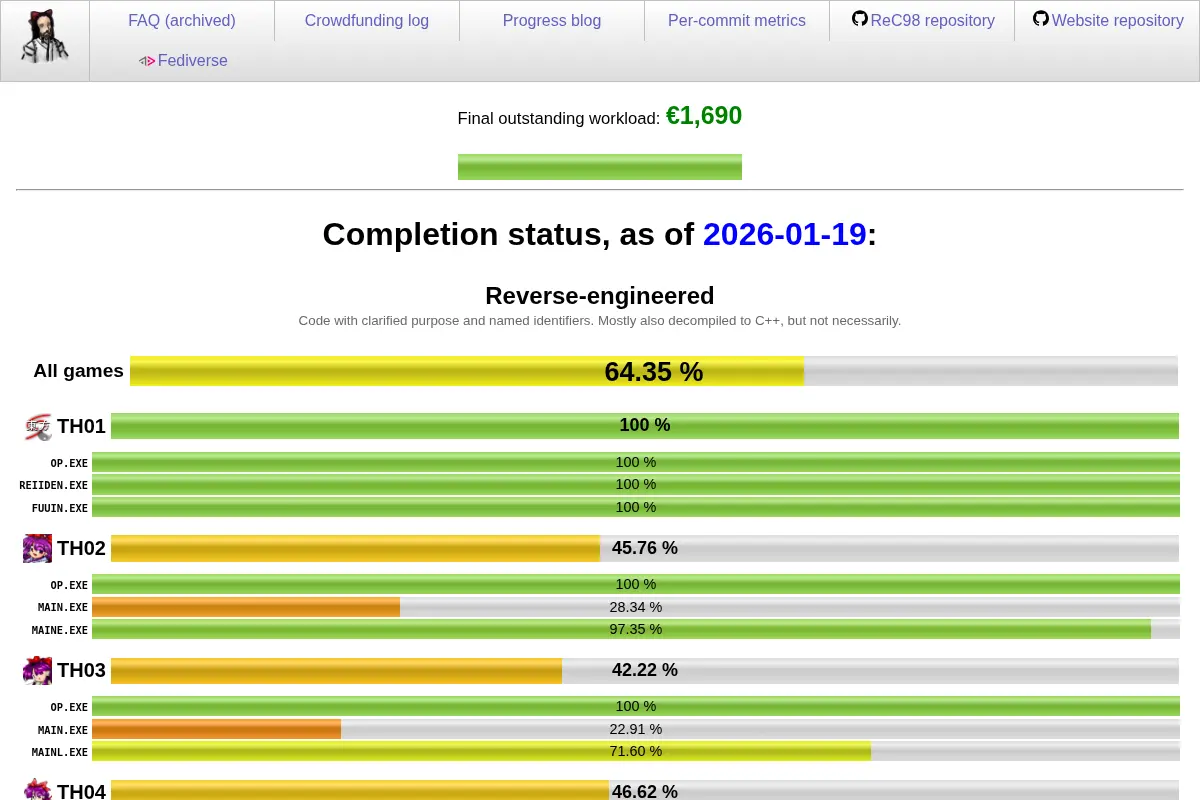Viewport: 1200px width, 800px height.
Task: Click the TH01 game icon
Action: 38,427
